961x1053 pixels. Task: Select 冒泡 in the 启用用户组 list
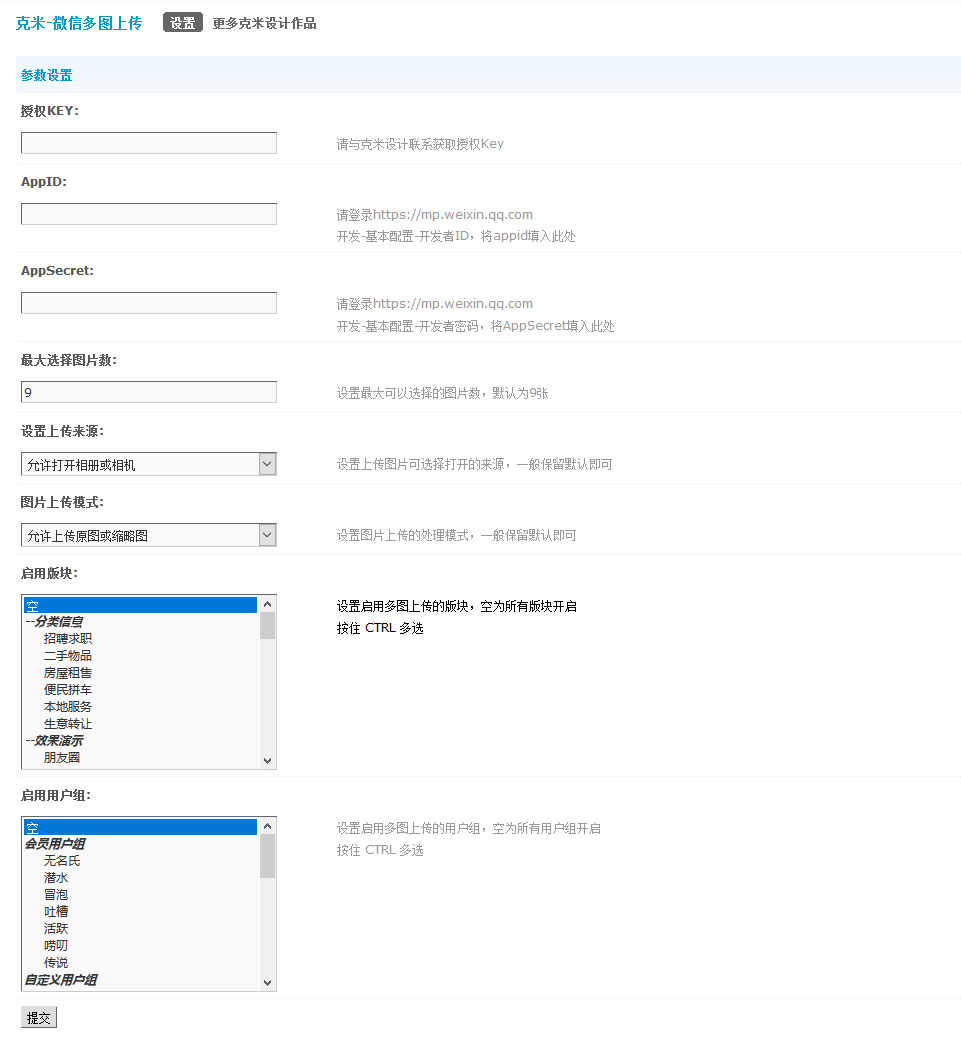(56, 895)
